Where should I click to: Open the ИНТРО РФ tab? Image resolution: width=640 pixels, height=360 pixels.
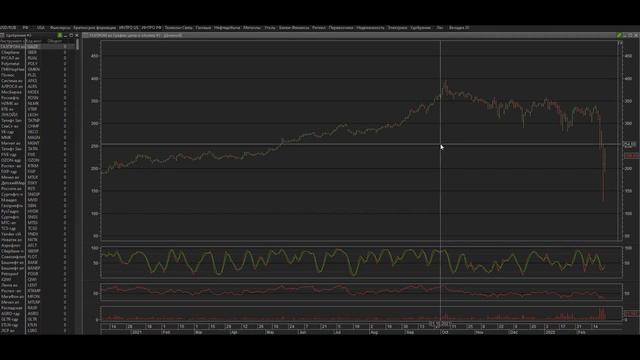point(151,28)
